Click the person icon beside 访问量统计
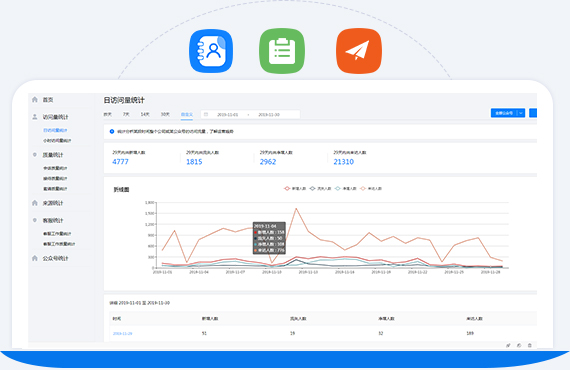The height and width of the screenshot is (370, 570). point(35,117)
